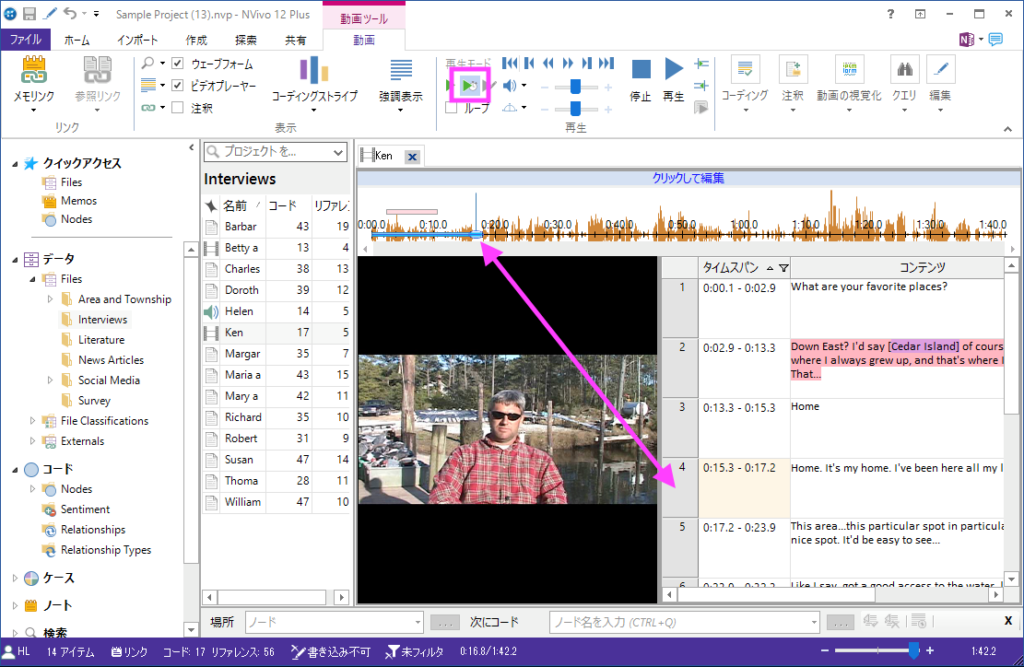Click the memo link icon (メモリンク)

coord(34,72)
